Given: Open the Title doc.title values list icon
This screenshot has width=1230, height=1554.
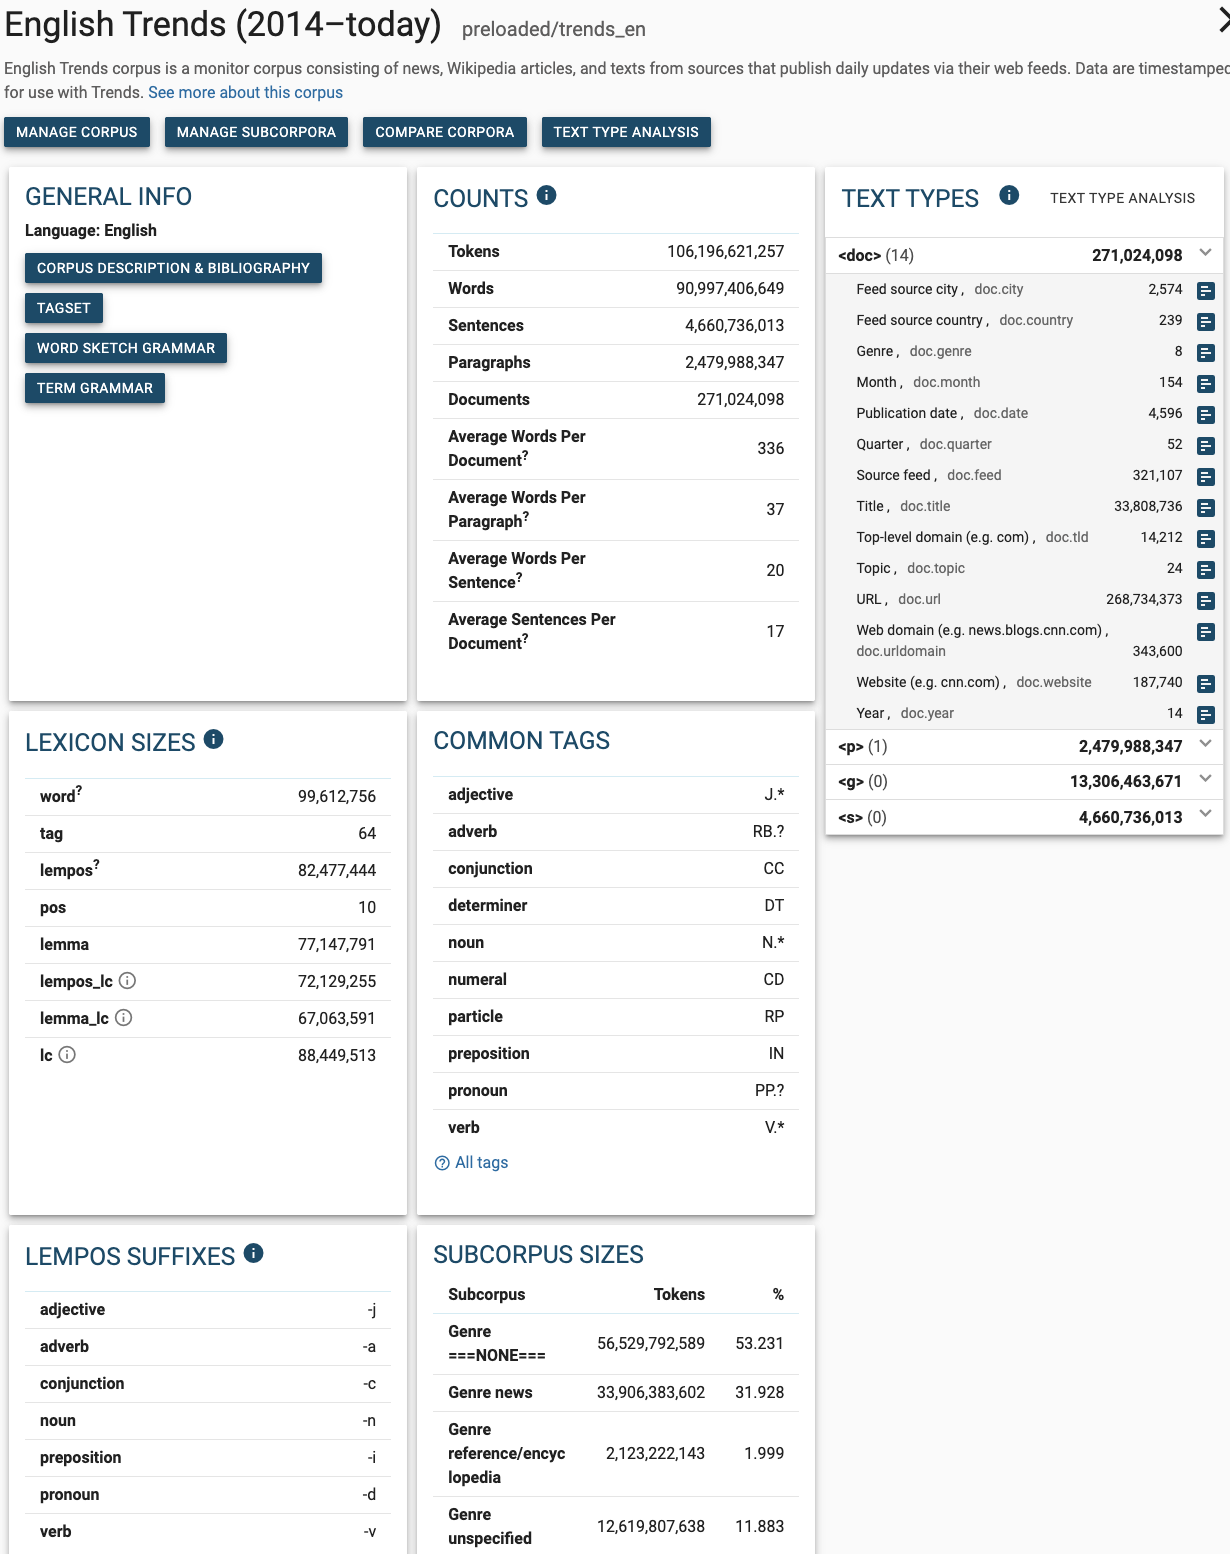Looking at the screenshot, I should point(1206,508).
